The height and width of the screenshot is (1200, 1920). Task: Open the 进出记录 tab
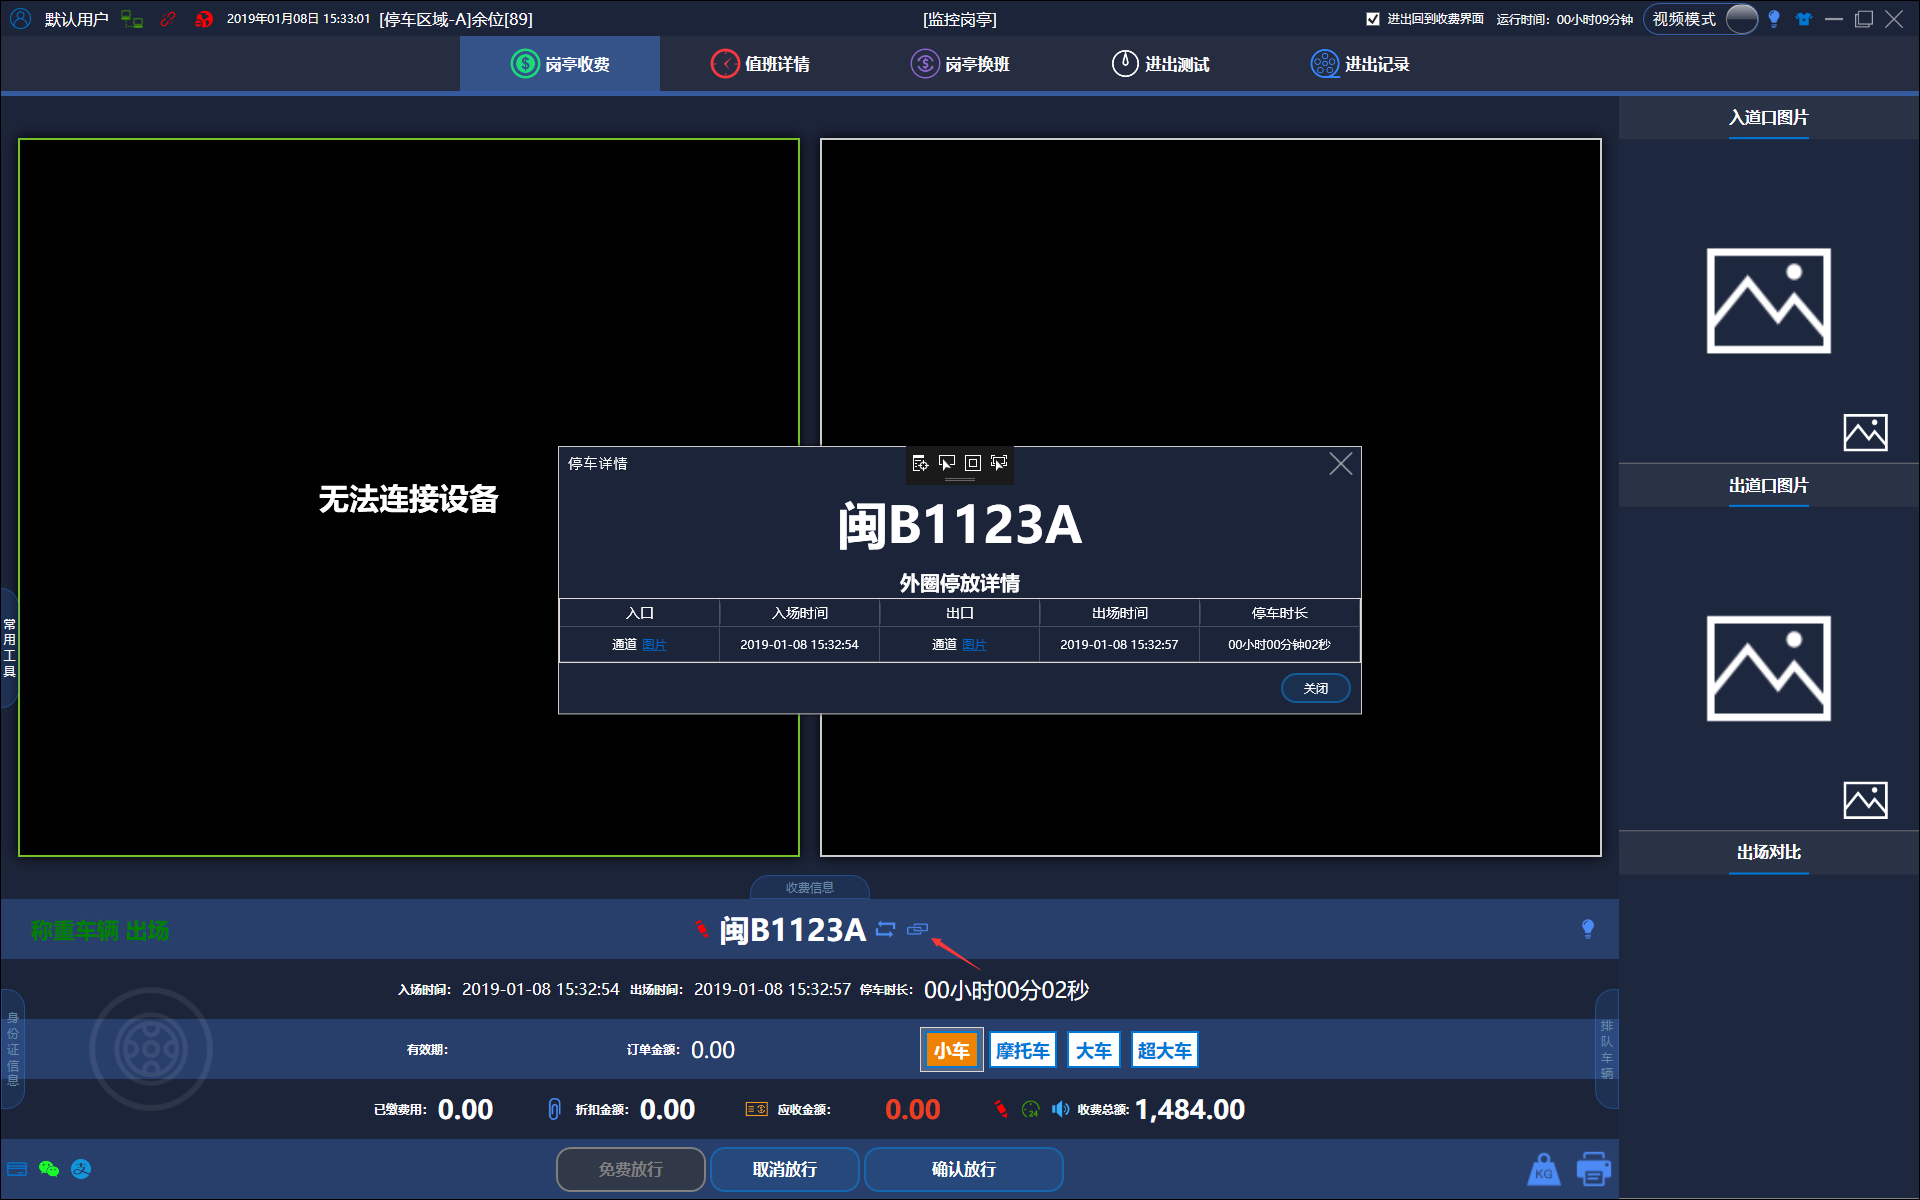click(1360, 64)
